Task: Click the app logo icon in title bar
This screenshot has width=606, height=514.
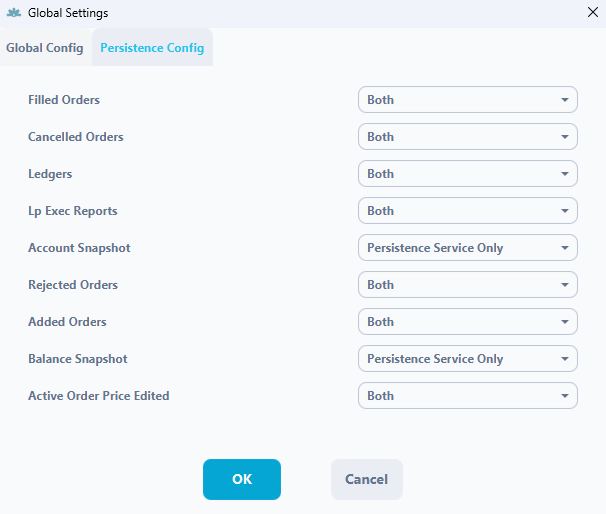Action: [14, 13]
